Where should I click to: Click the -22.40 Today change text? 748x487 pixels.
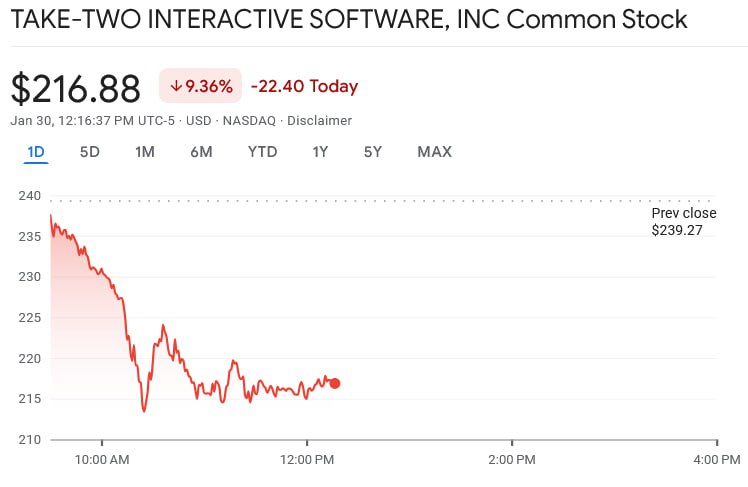(x=304, y=86)
